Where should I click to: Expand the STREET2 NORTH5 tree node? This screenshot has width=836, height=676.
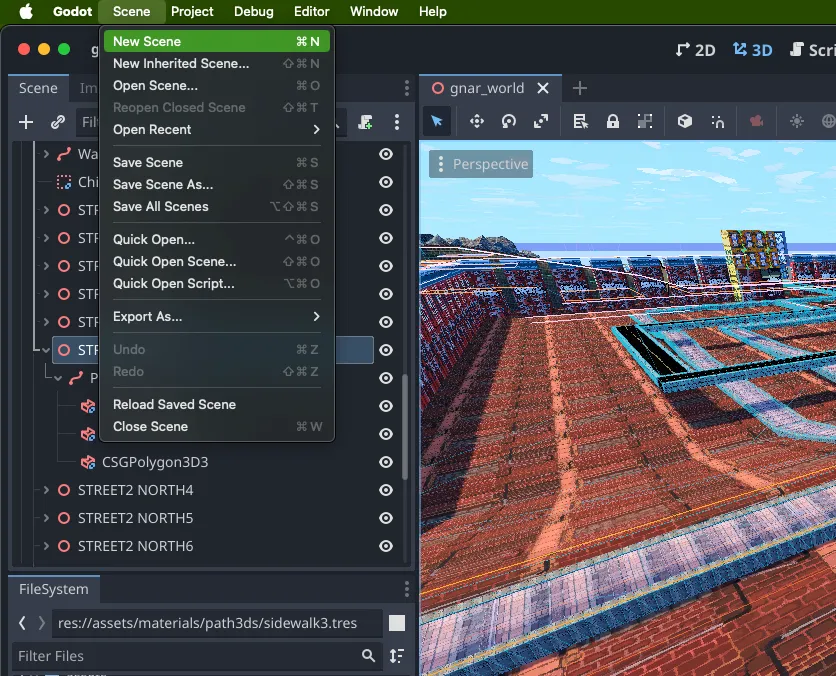(x=46, y=518)
